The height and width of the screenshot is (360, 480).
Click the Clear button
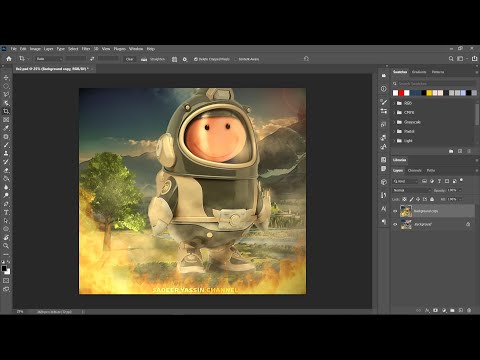(129, 59)
